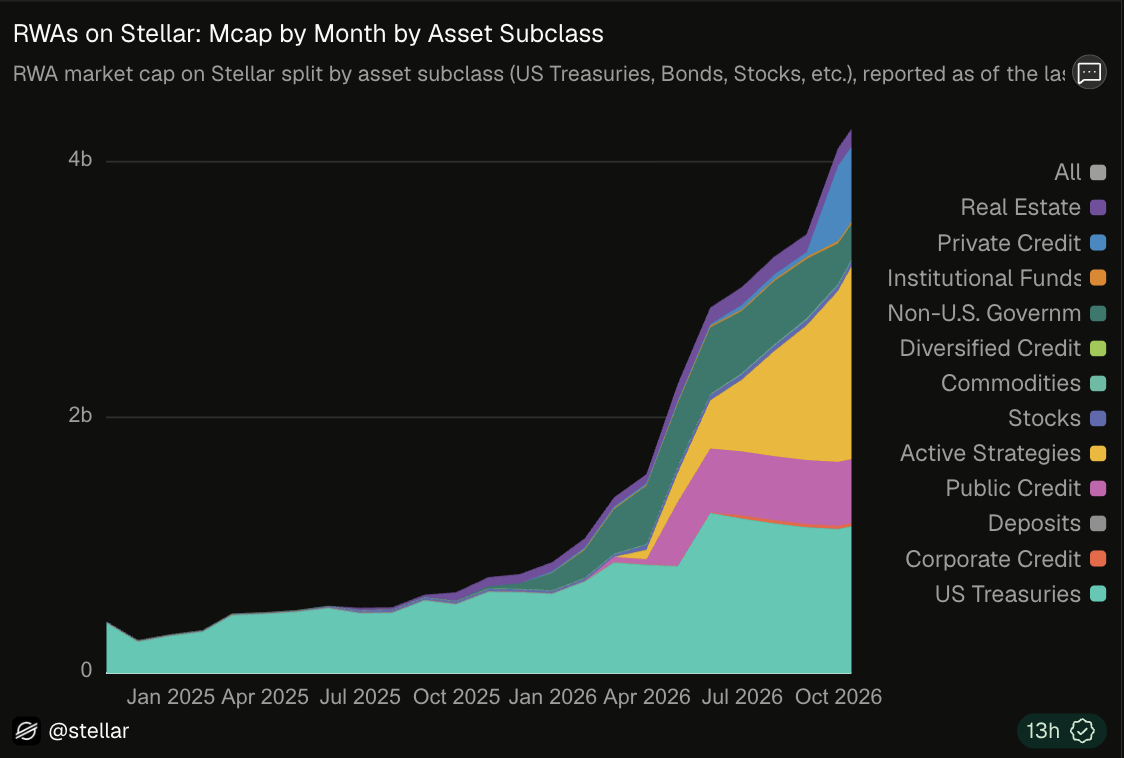This screenshot has width=1124, height=758.
Task: Click the '0' y-axis label
Action: coord(87,670)
